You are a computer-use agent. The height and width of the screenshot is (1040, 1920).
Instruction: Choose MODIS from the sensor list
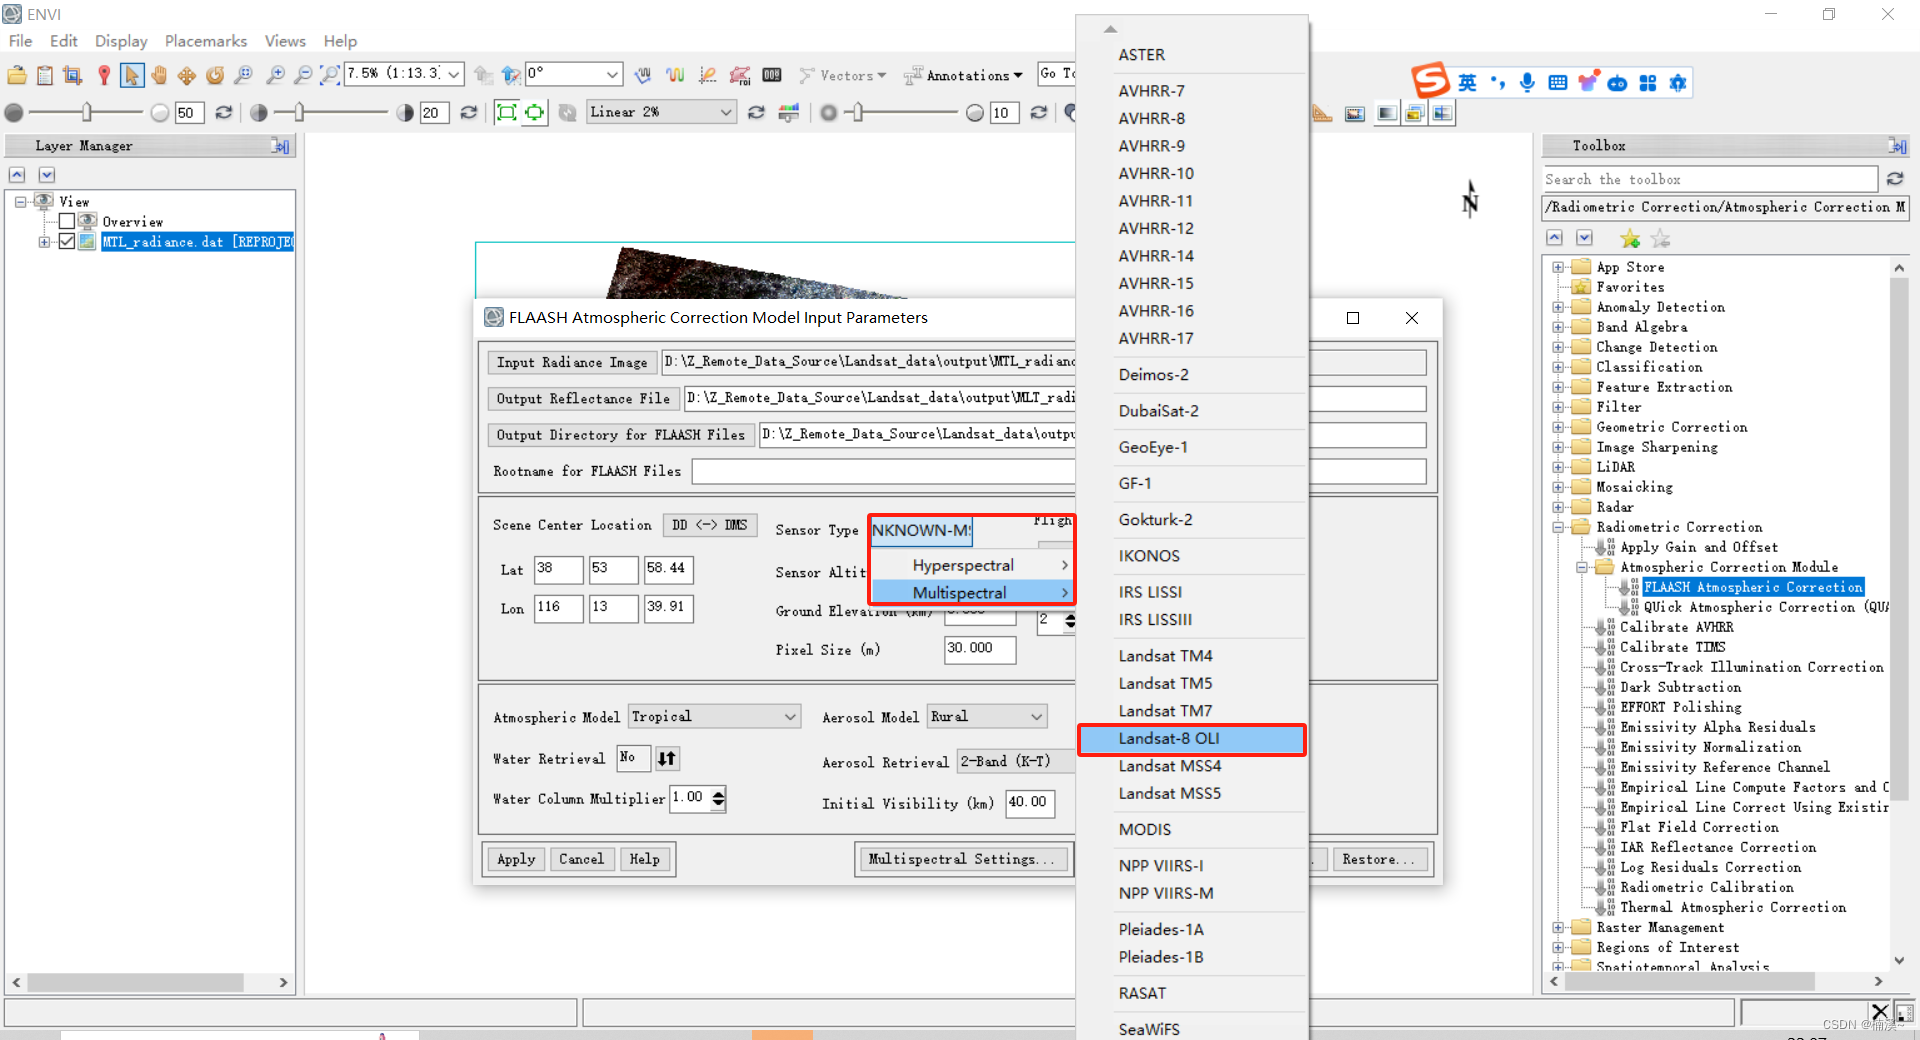tap(1191, 830)
